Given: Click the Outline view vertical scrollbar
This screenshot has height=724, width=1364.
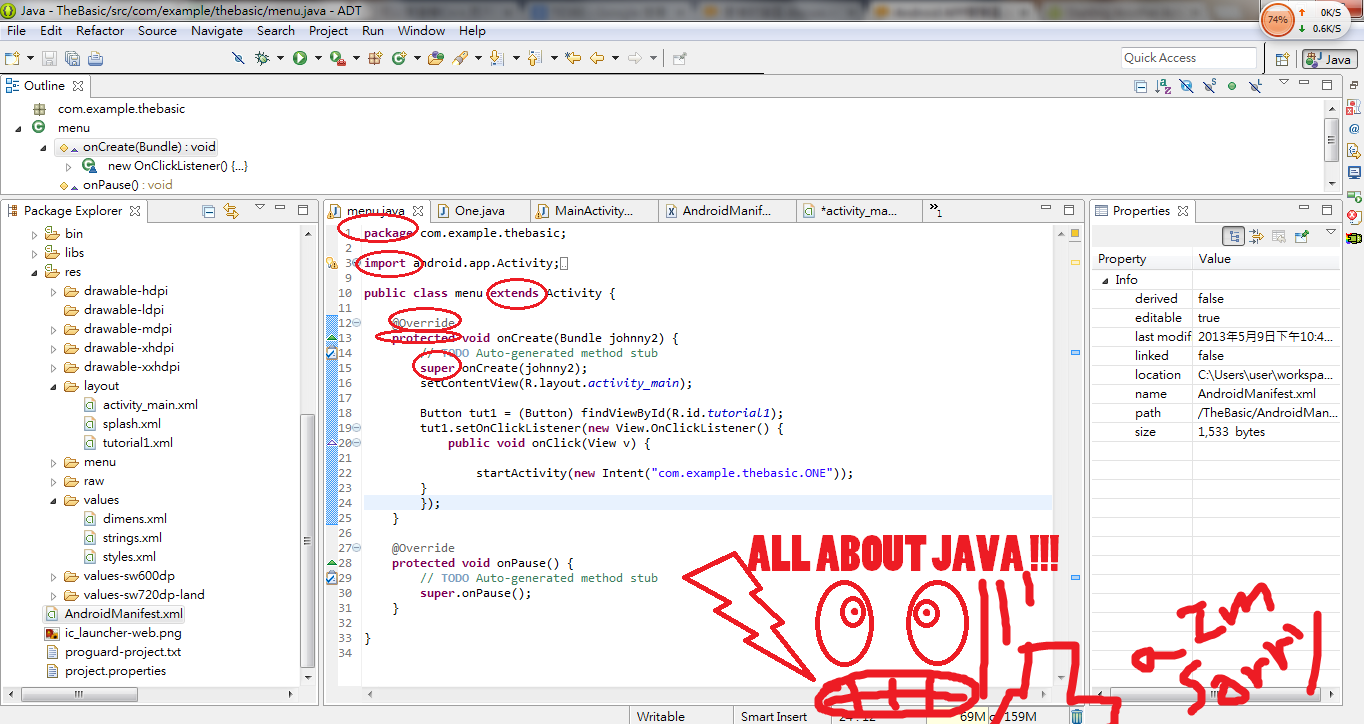Looking at the screenshot, I should (x=1331, y=139).
